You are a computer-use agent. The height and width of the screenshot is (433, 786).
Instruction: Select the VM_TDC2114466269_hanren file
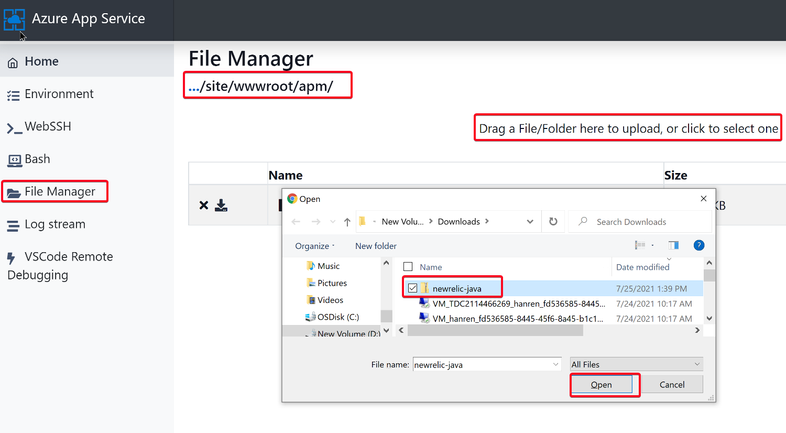pyautogui.click(x=512, y=304)
